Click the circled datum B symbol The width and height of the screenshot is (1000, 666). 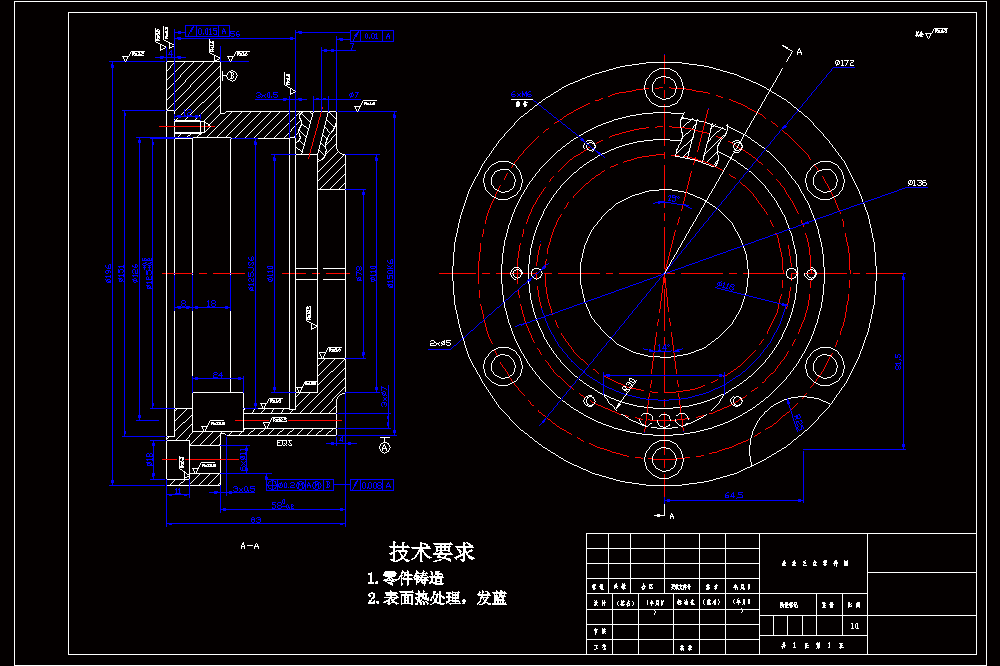click(232, 76)
